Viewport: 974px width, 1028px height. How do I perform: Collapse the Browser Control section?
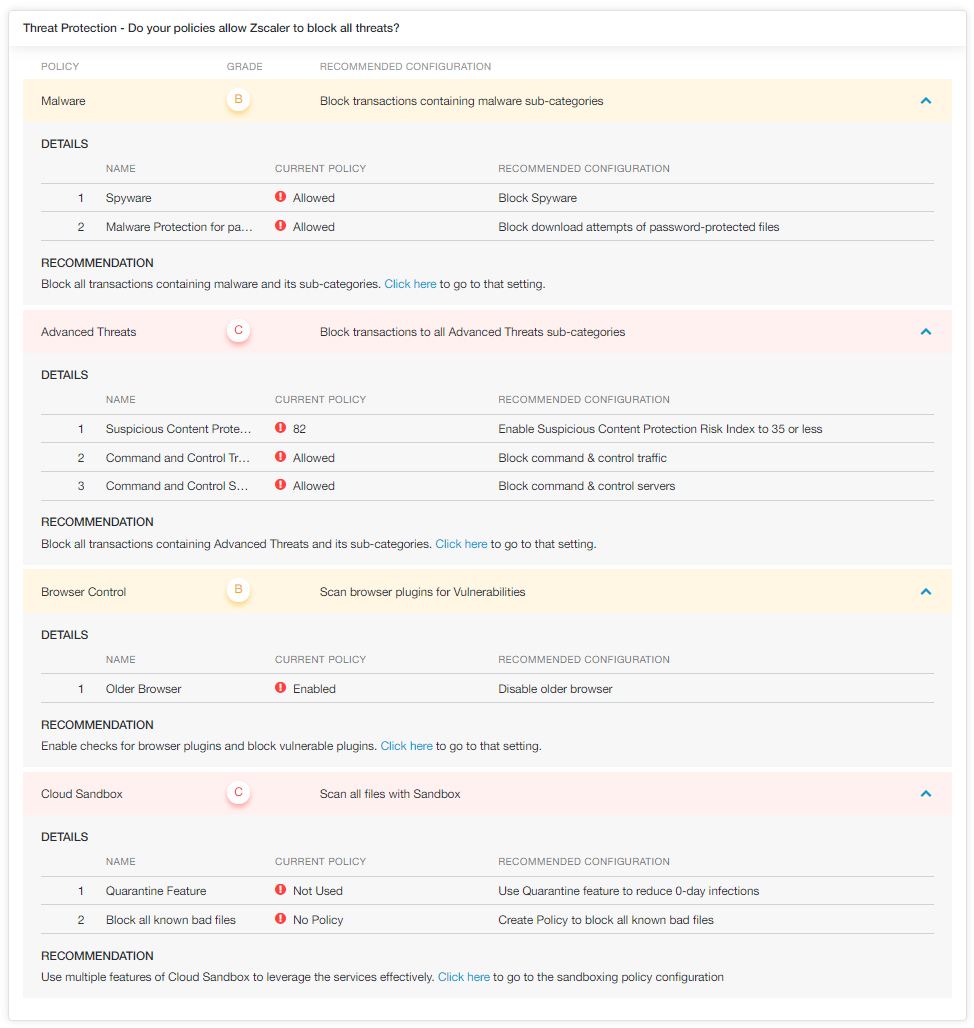pos(925,590)
